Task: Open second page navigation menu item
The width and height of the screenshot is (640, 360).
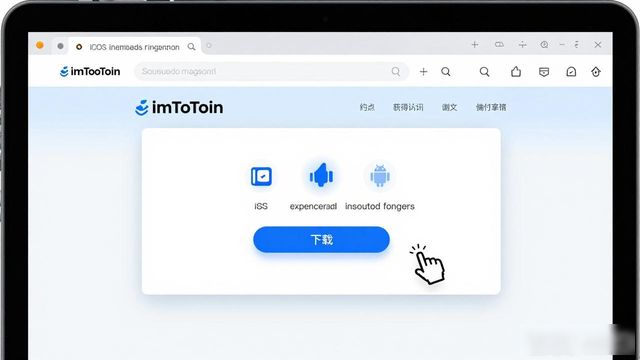Action: point(408,107)
